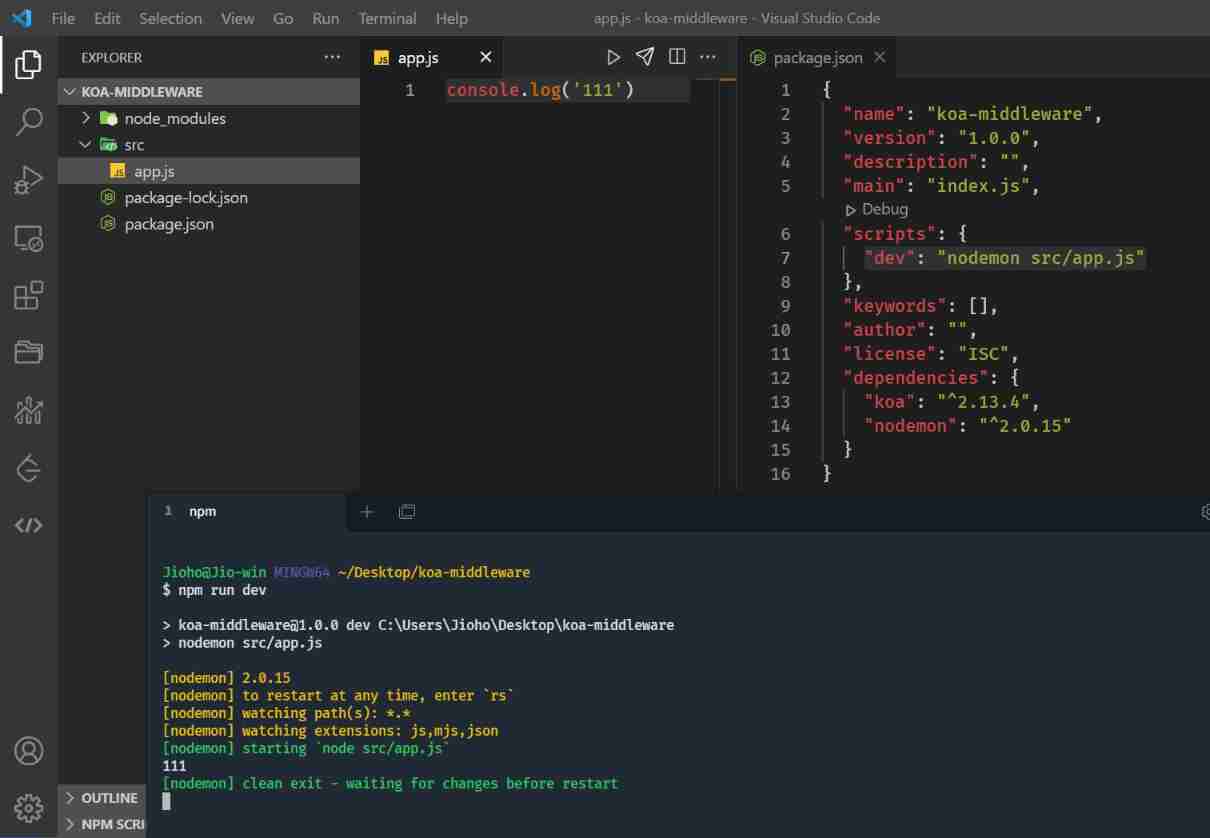
Task: Run app.js with the play button
Action: click(x=613, y=57)
